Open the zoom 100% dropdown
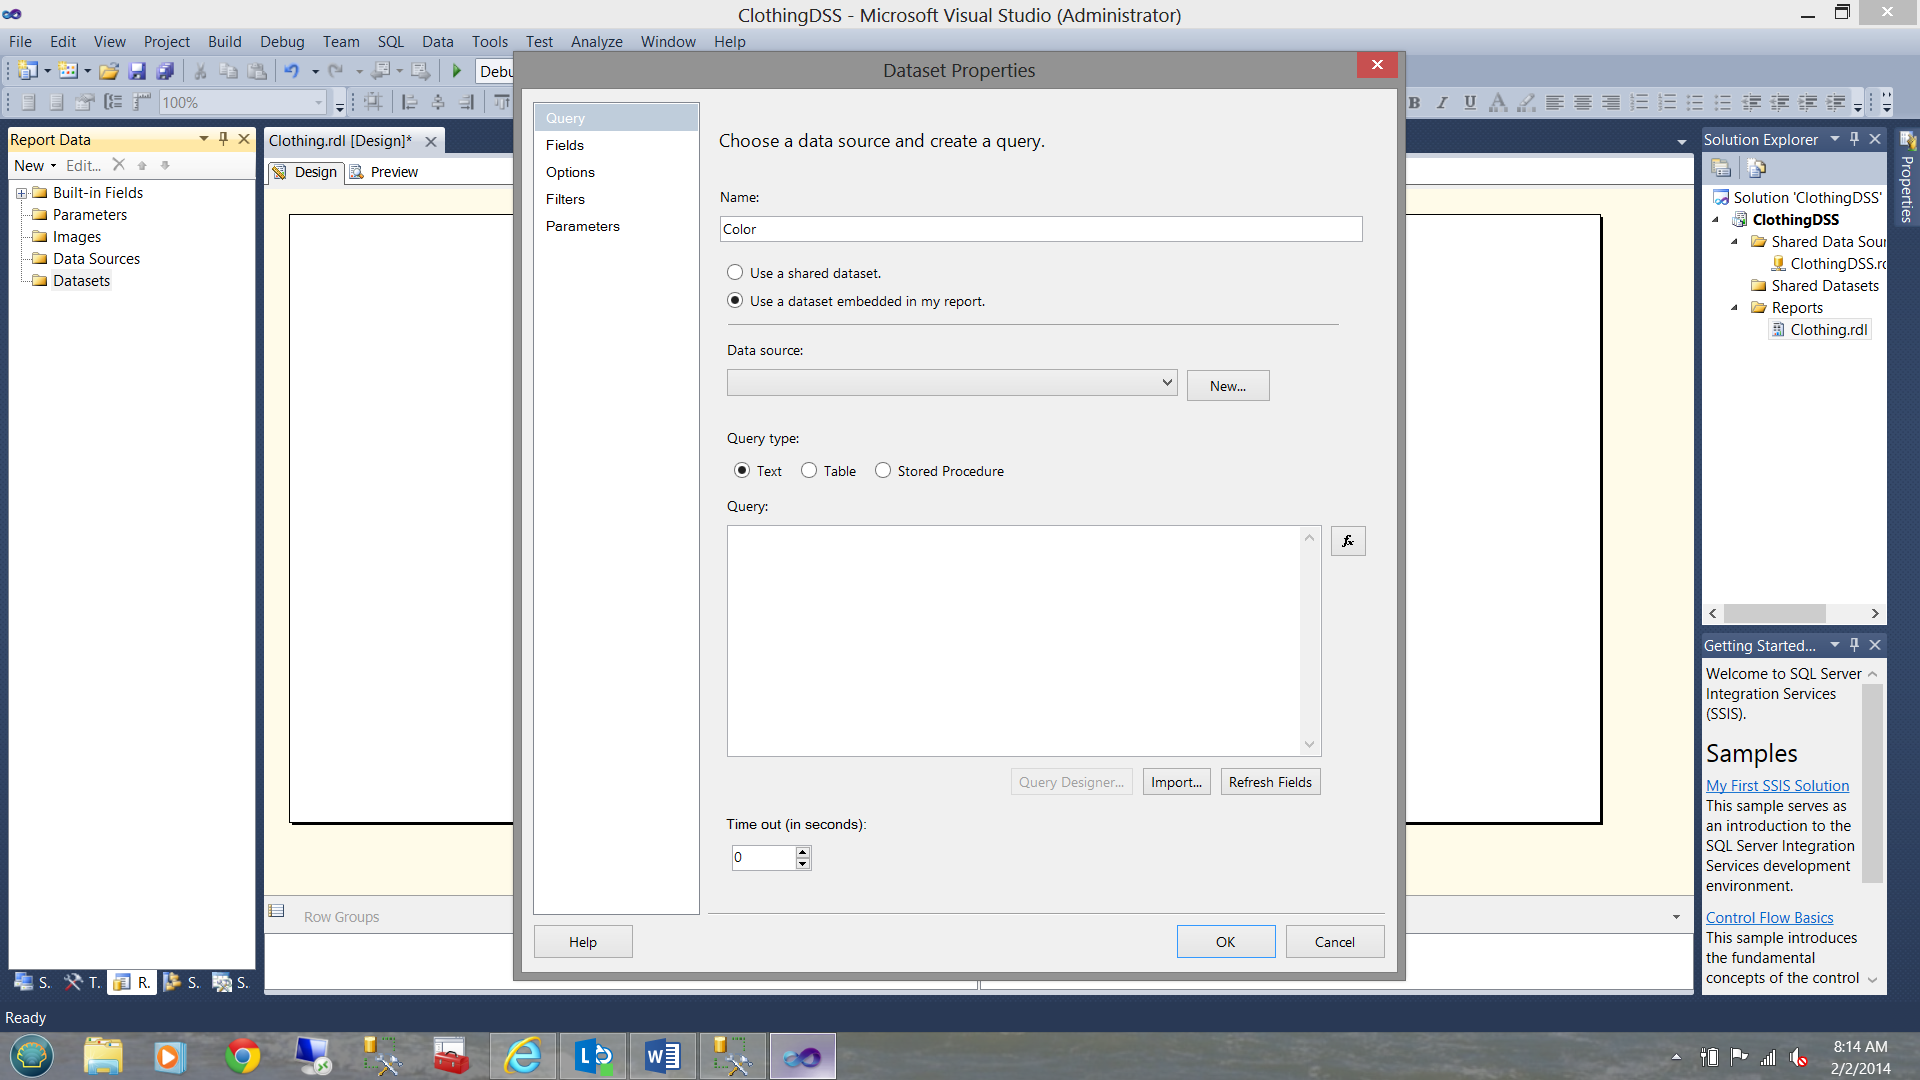Viewport: 1920px width, 1080px height. (319, 102)
